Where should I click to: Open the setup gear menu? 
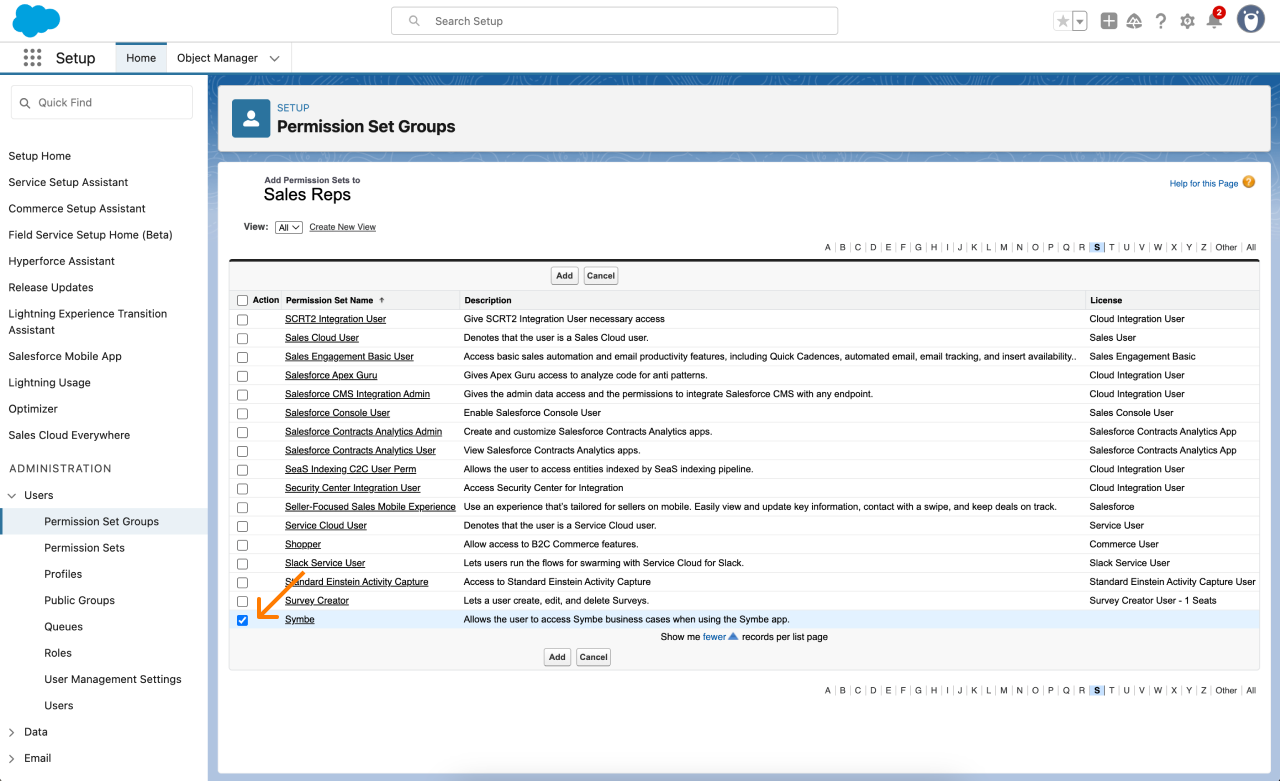point(1187,21)
